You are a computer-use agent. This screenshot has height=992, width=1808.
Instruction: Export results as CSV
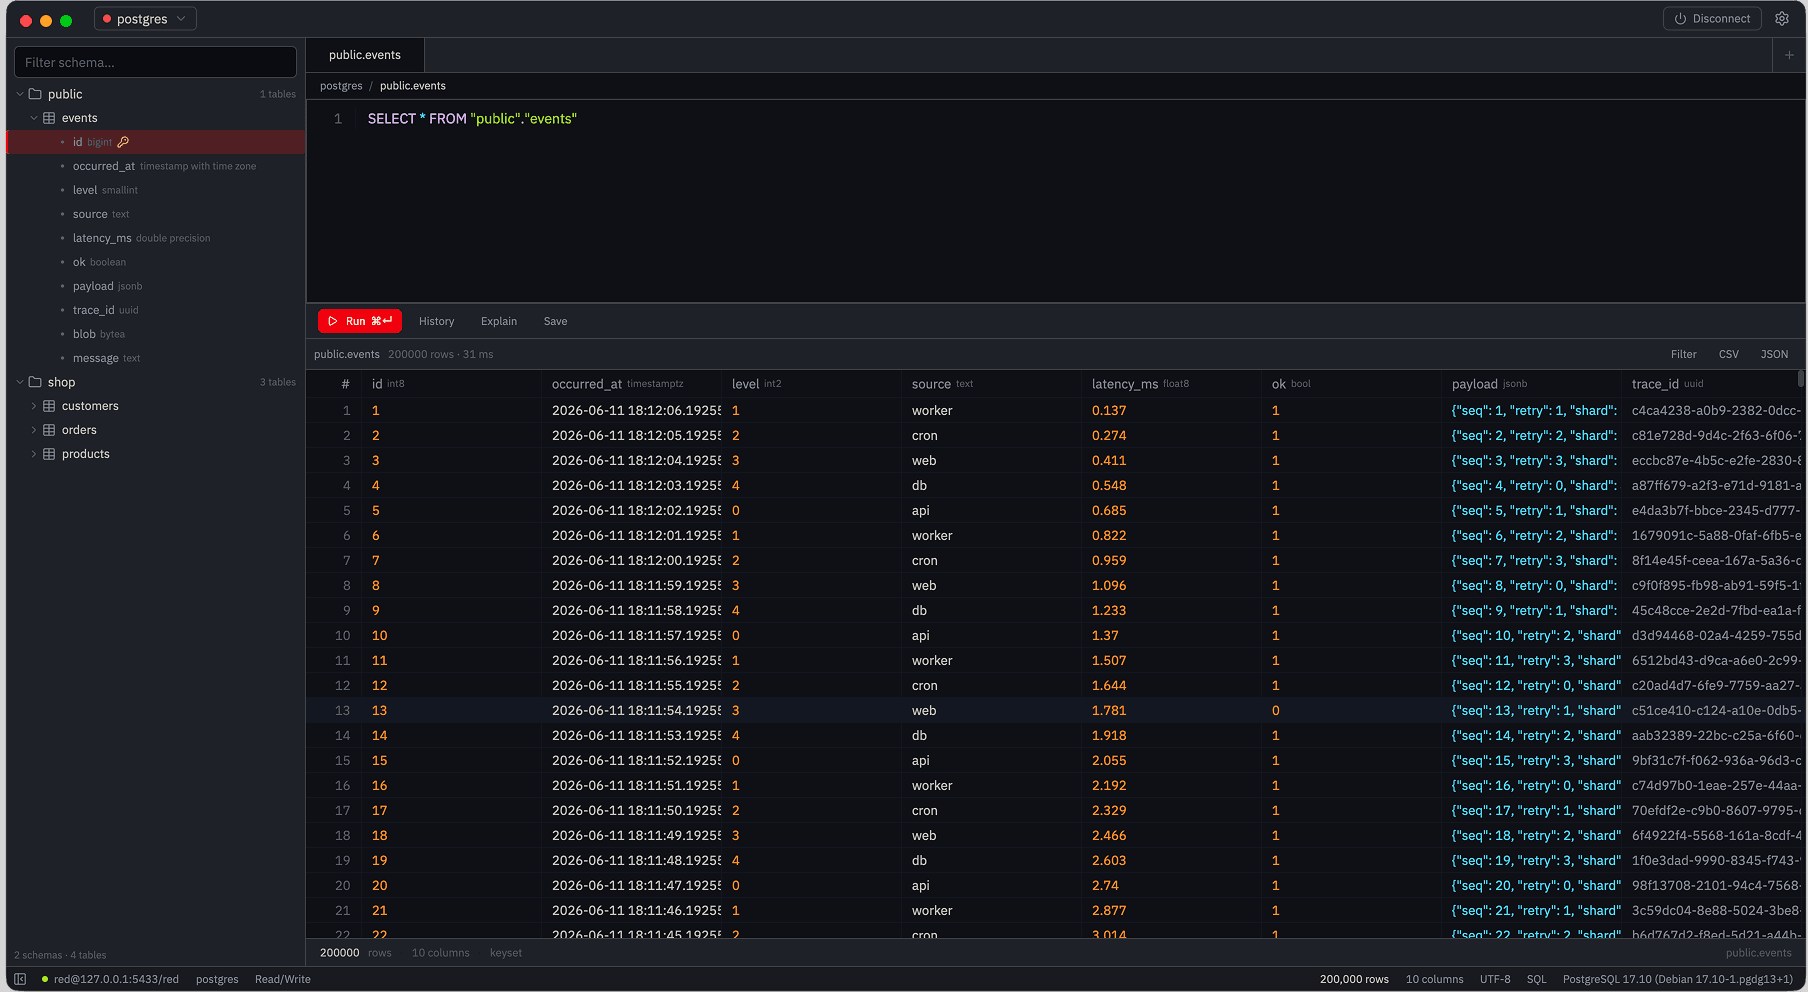tap(1729, 354)
